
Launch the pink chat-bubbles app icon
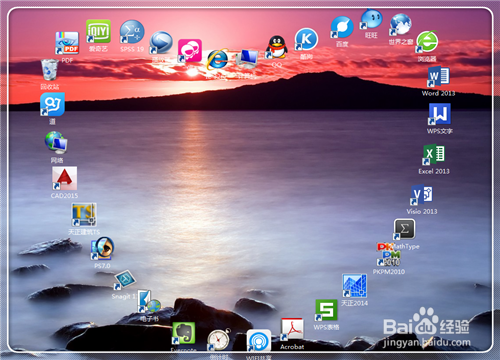[x=190, y=50]
